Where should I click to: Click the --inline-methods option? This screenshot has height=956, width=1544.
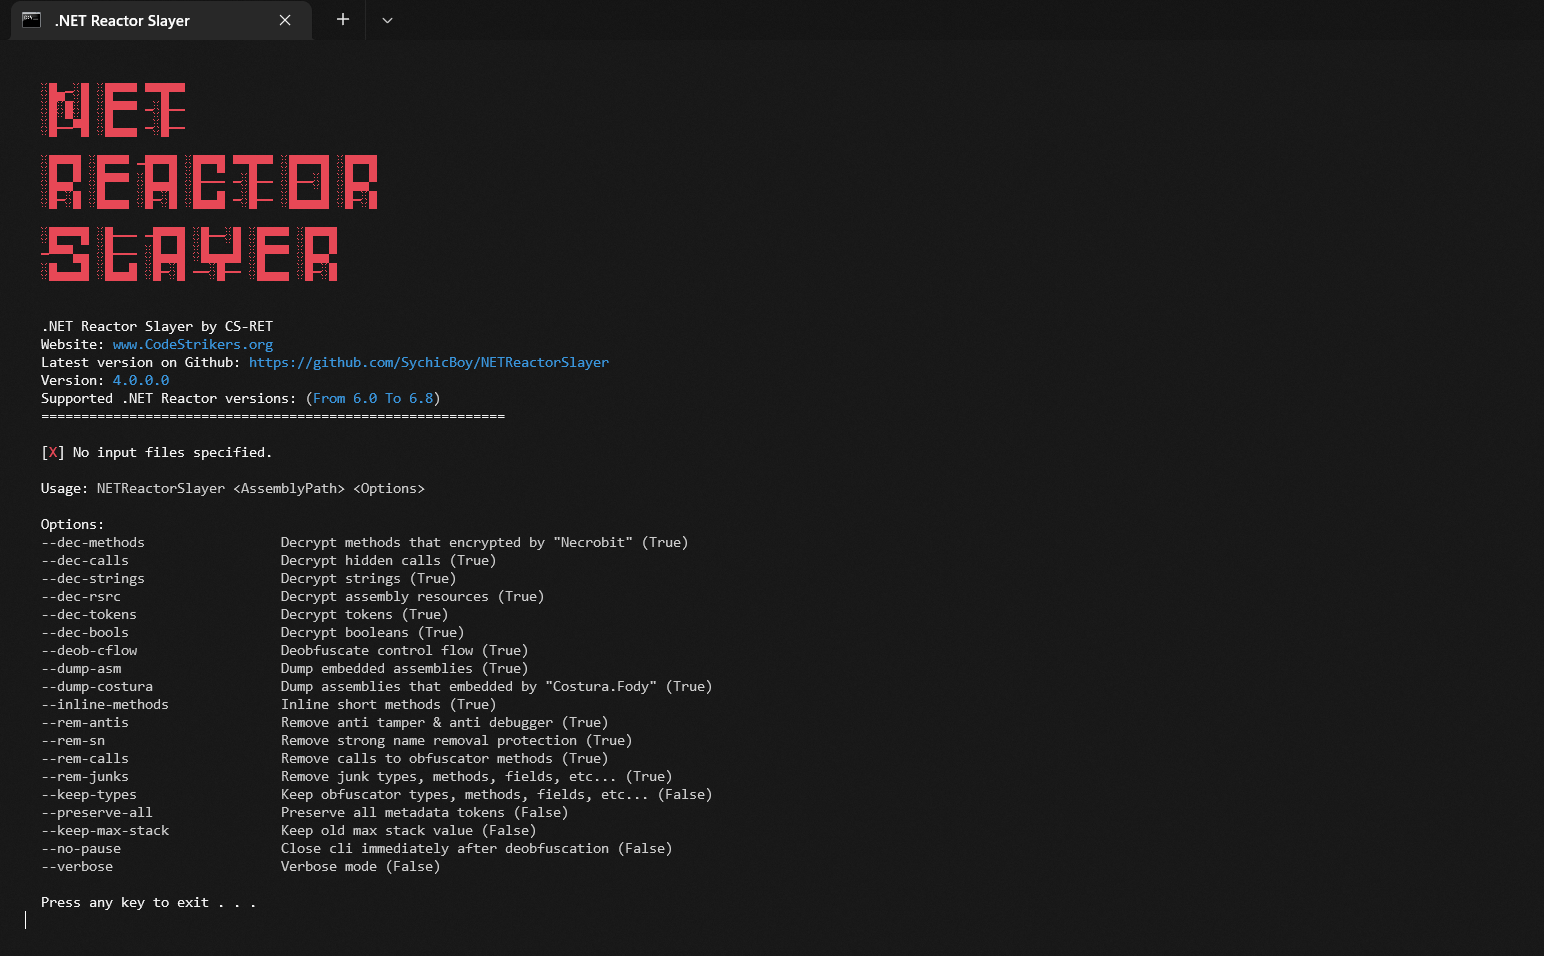pyautogui.click(x=105, y=704)
